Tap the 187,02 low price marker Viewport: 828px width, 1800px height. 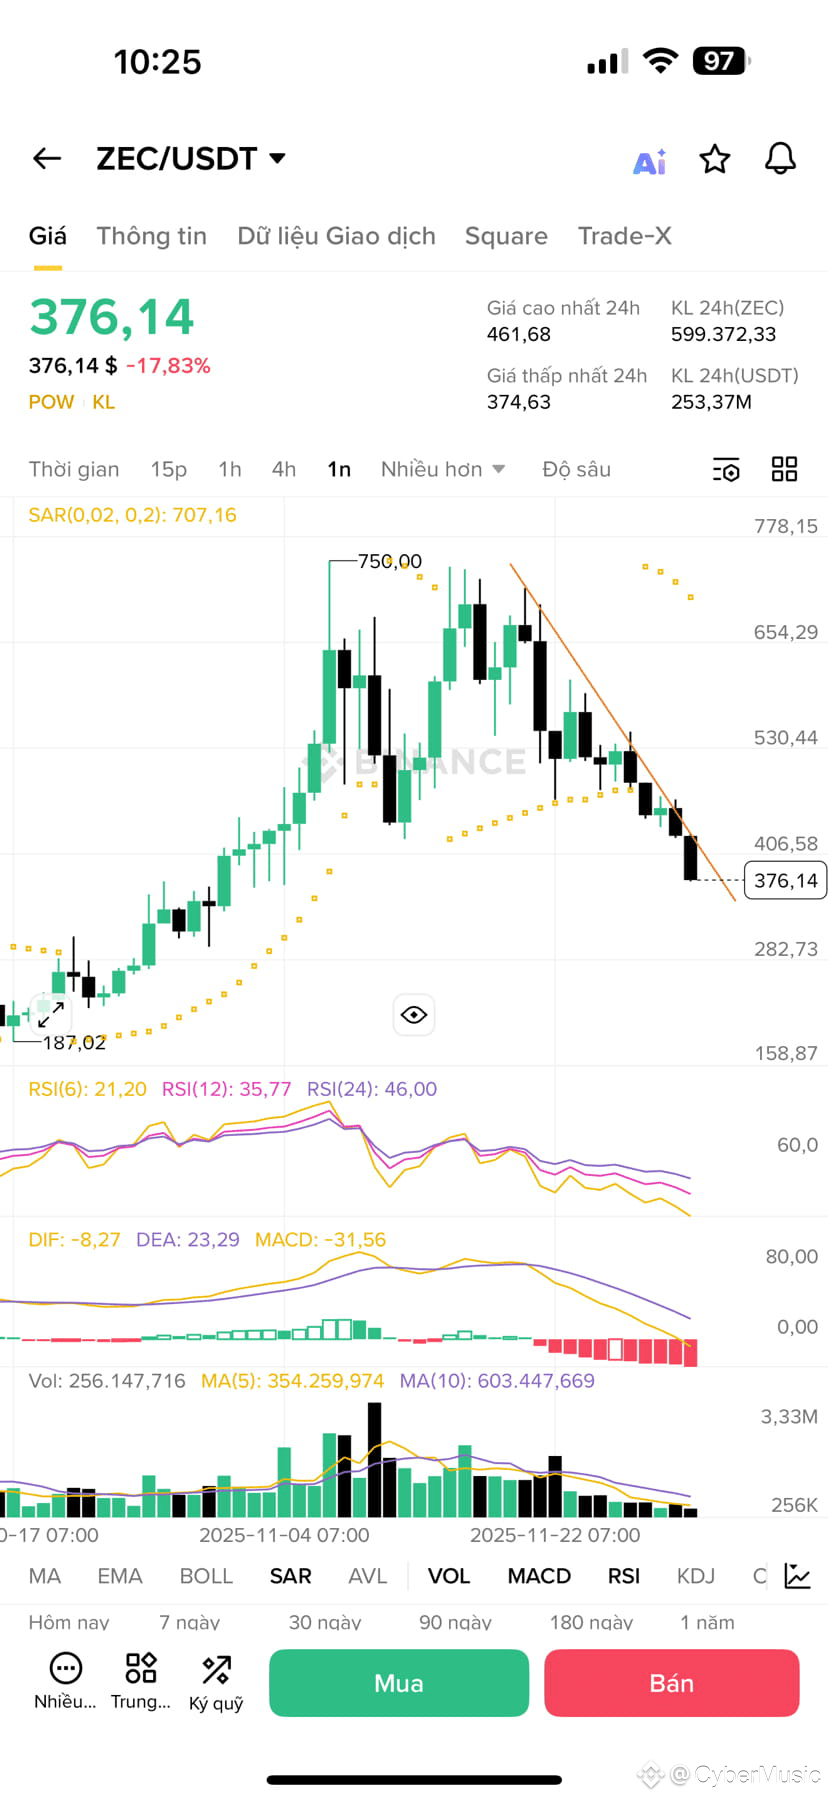(74, 1043)
